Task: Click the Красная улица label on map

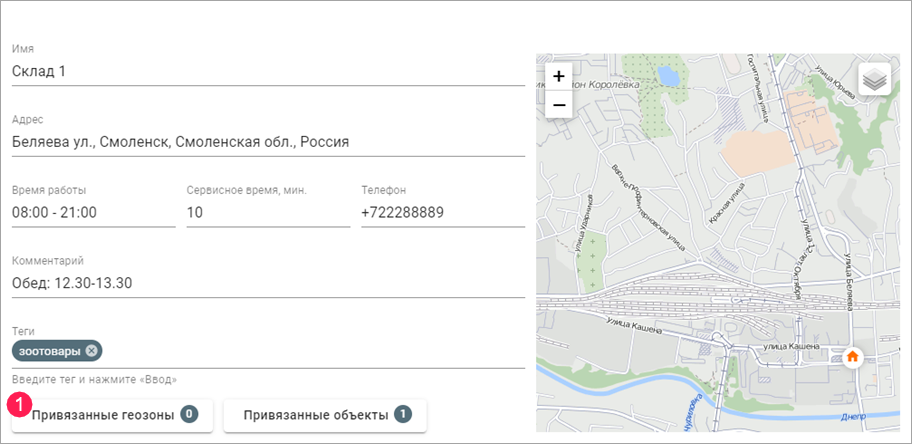Action: coord(728,208)
